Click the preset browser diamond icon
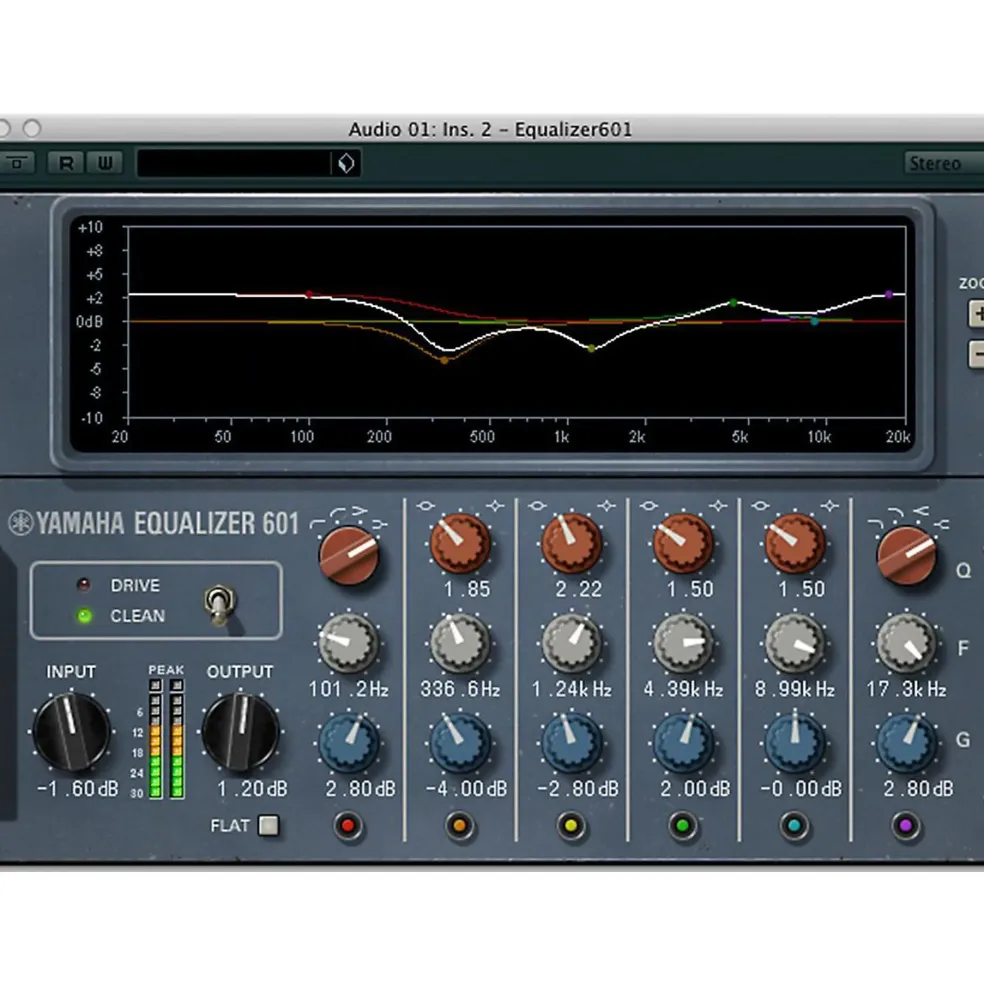The height and width of the screenshot is (985, 984). coord(346,163)
